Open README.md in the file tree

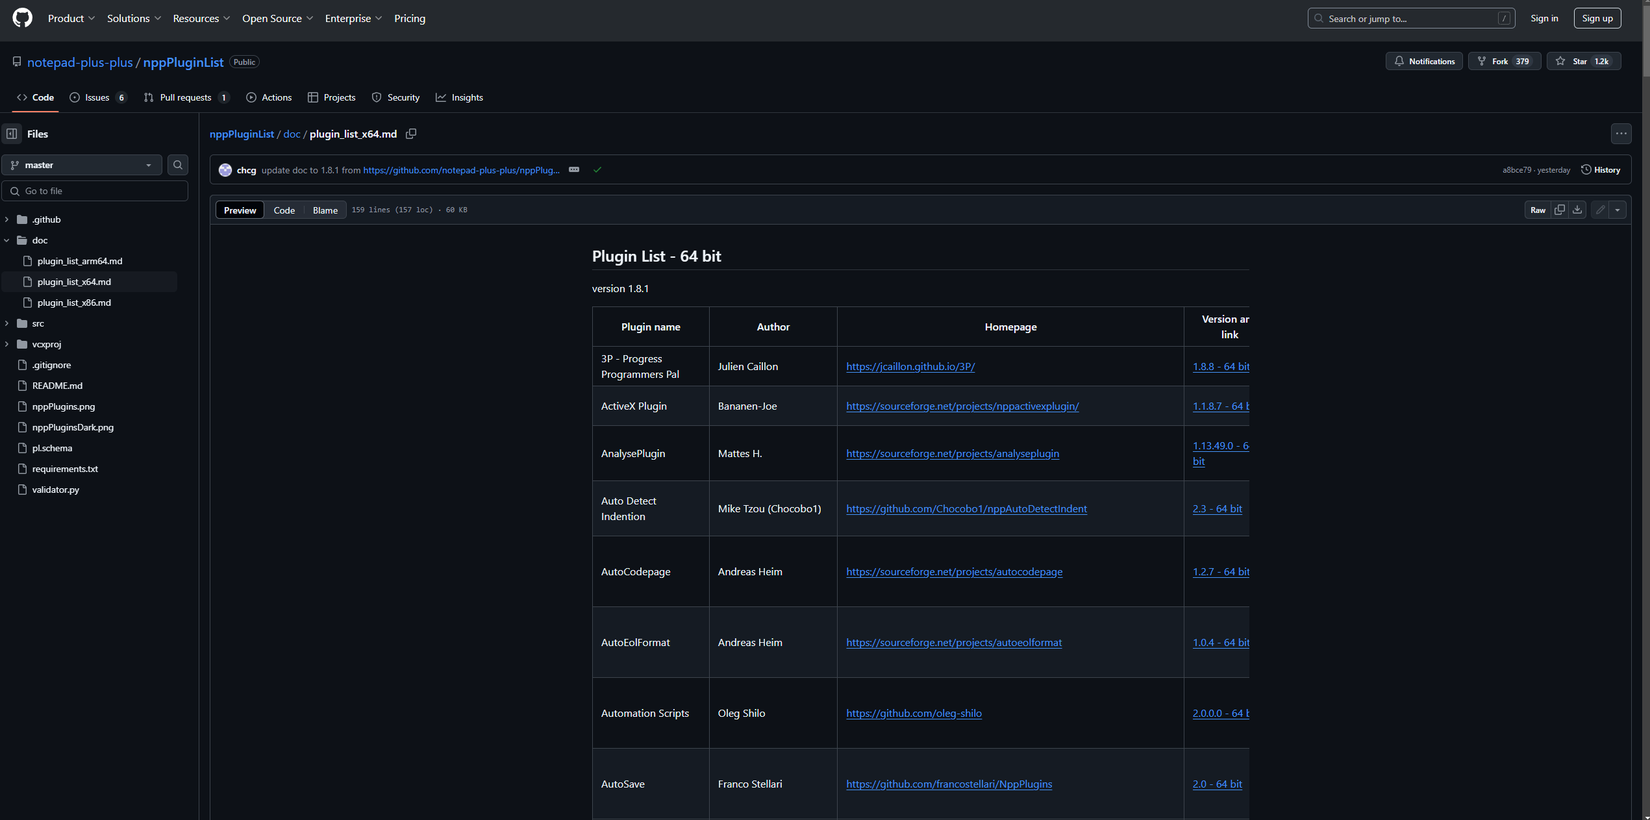(57, 386)
